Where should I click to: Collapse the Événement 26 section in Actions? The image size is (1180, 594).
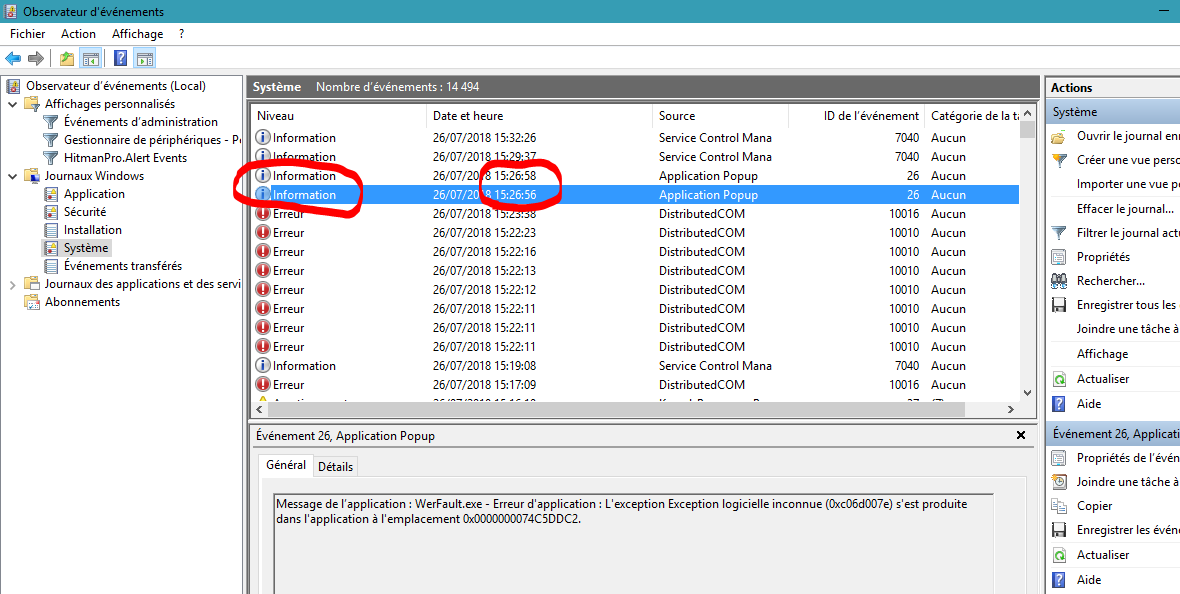tap(1113, 434)
